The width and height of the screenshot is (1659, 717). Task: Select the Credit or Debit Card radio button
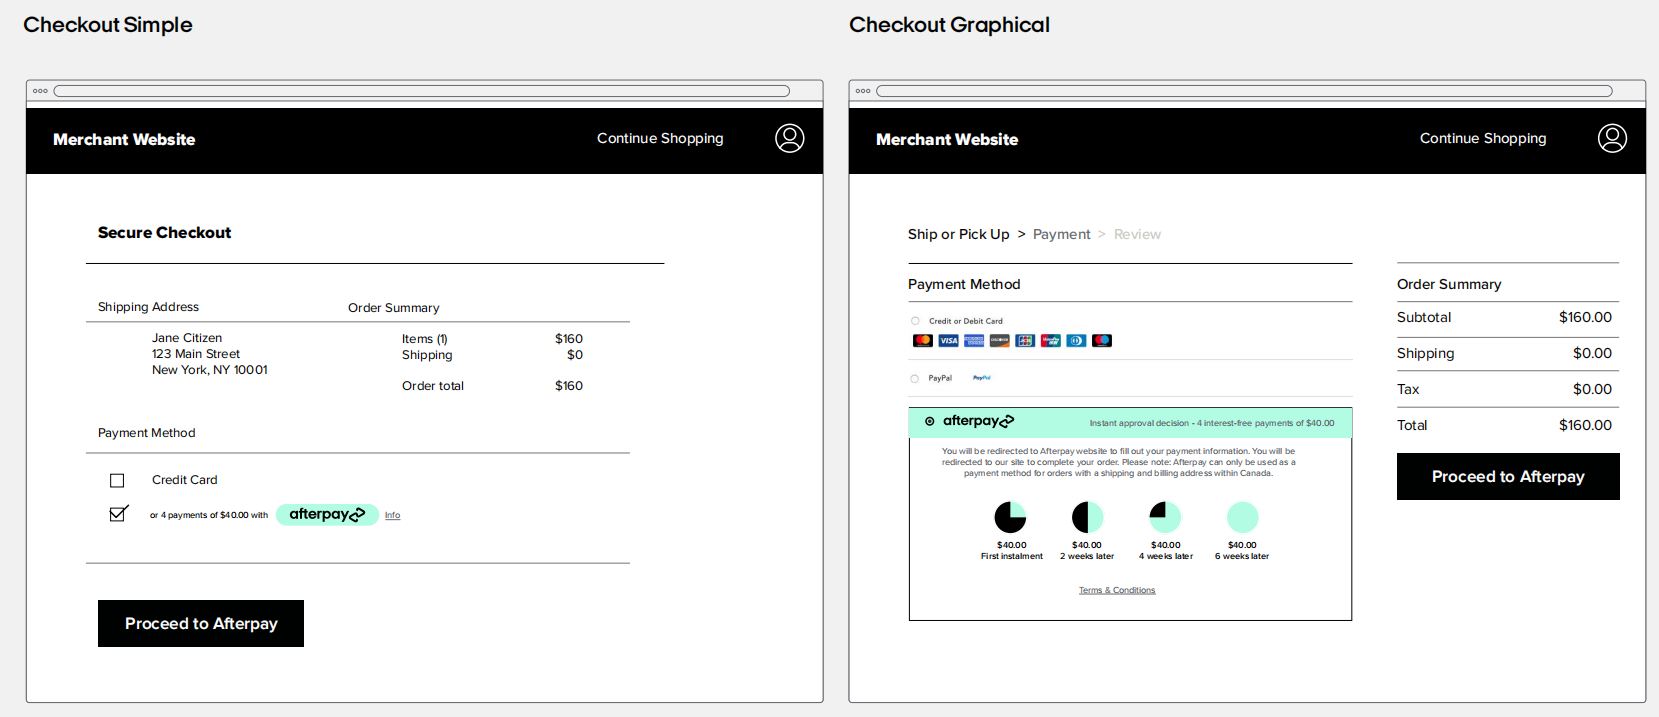click(x=915, y=321)
